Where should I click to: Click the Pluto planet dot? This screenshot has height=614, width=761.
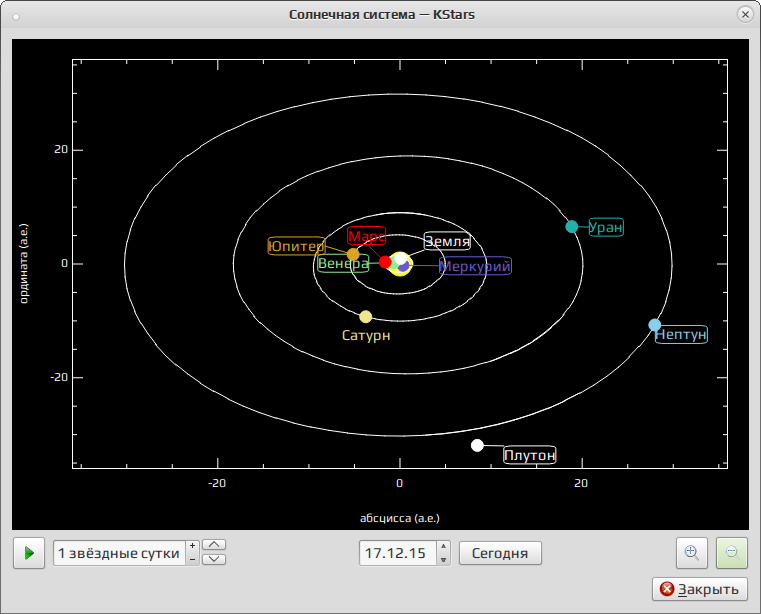click(x=478, y=446)
